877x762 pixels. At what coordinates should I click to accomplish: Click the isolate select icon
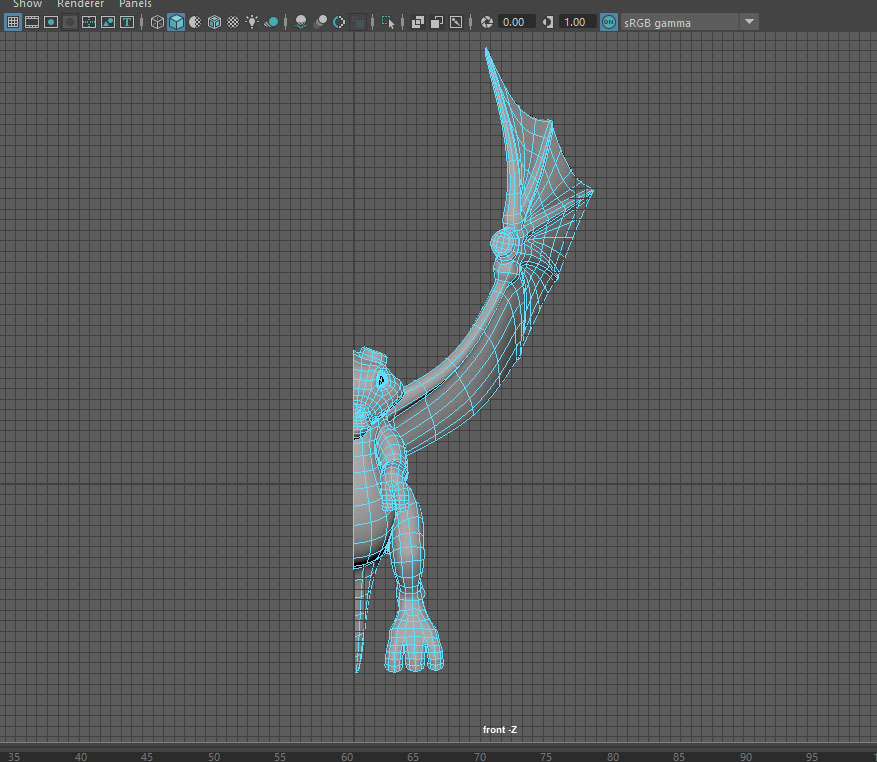click(388, 22)
